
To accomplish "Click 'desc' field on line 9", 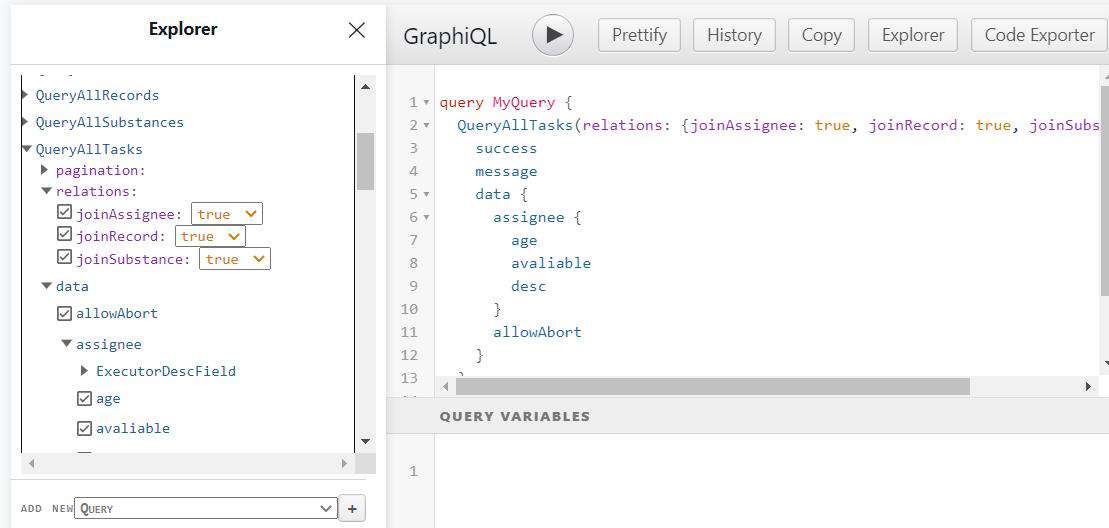I will click(x=529, y=286).
